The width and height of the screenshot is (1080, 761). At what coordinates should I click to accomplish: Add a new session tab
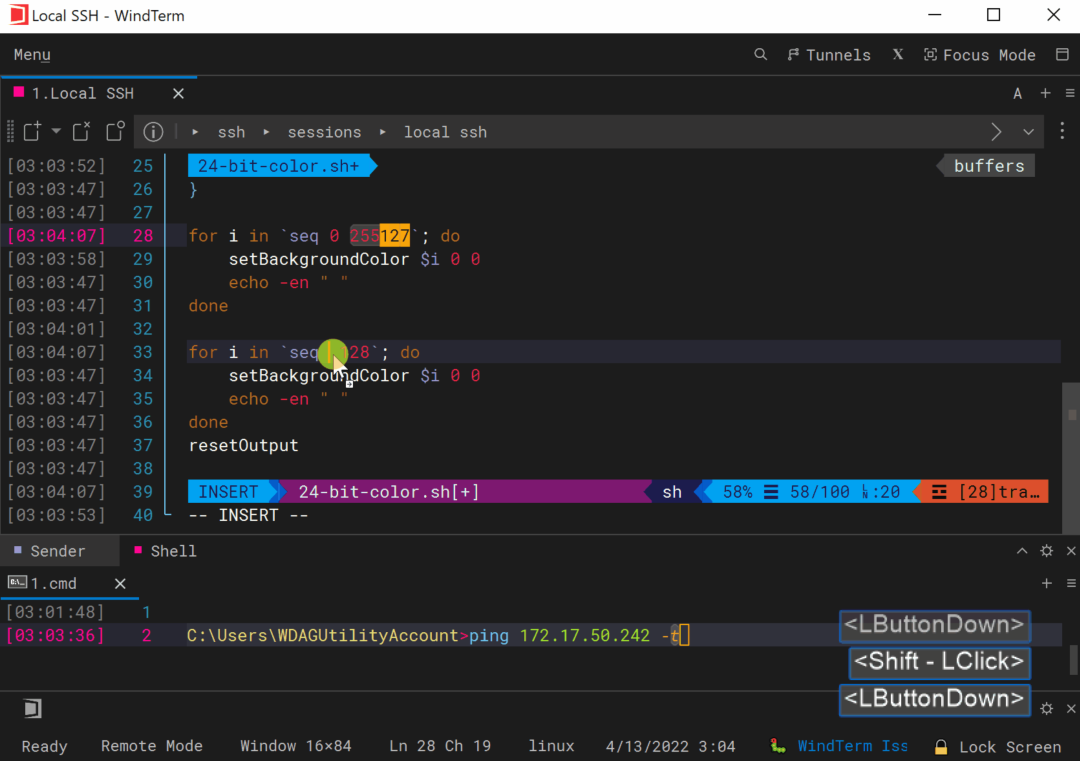point(1046,93)
